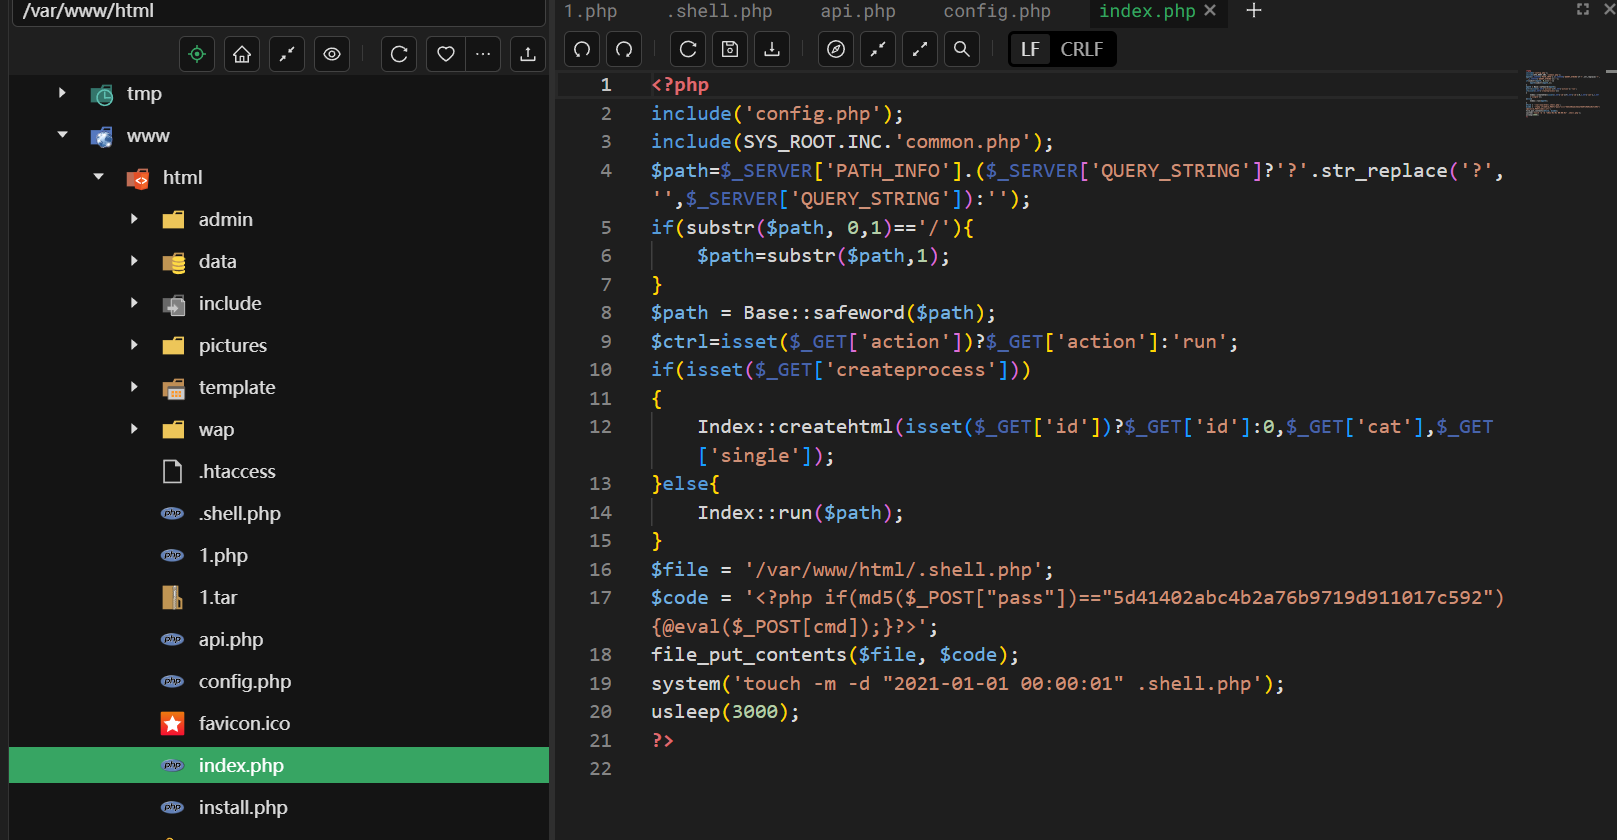Viewport: 1617px width, 840px height.
Task: Go to home directory in file panel
Action: pos(242,54)
